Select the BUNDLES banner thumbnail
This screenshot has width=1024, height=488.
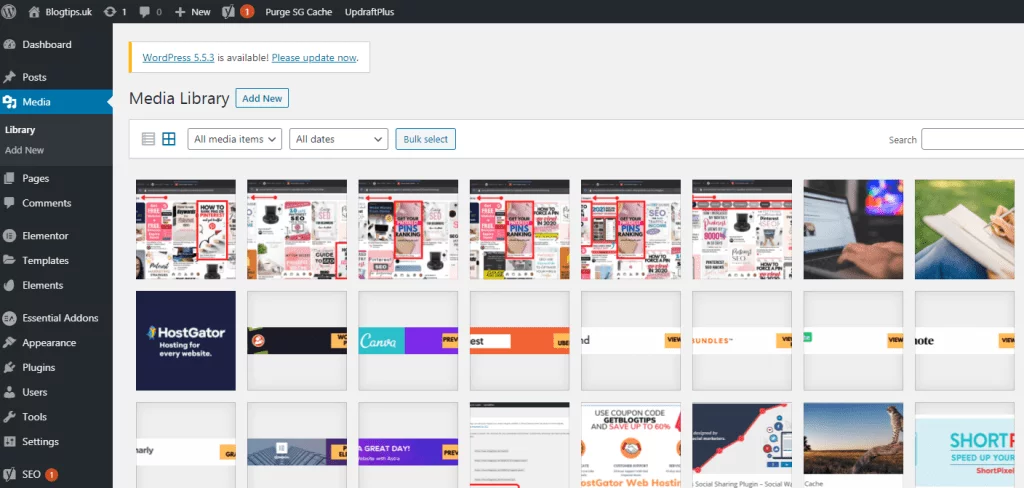742,341
